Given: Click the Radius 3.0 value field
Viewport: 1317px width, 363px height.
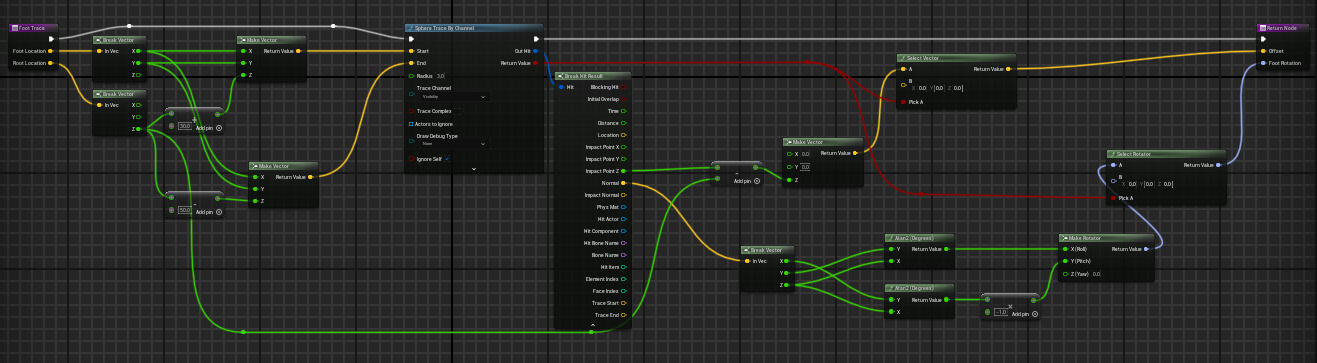Looking at the screenshot, I should (x=441, y=75).
